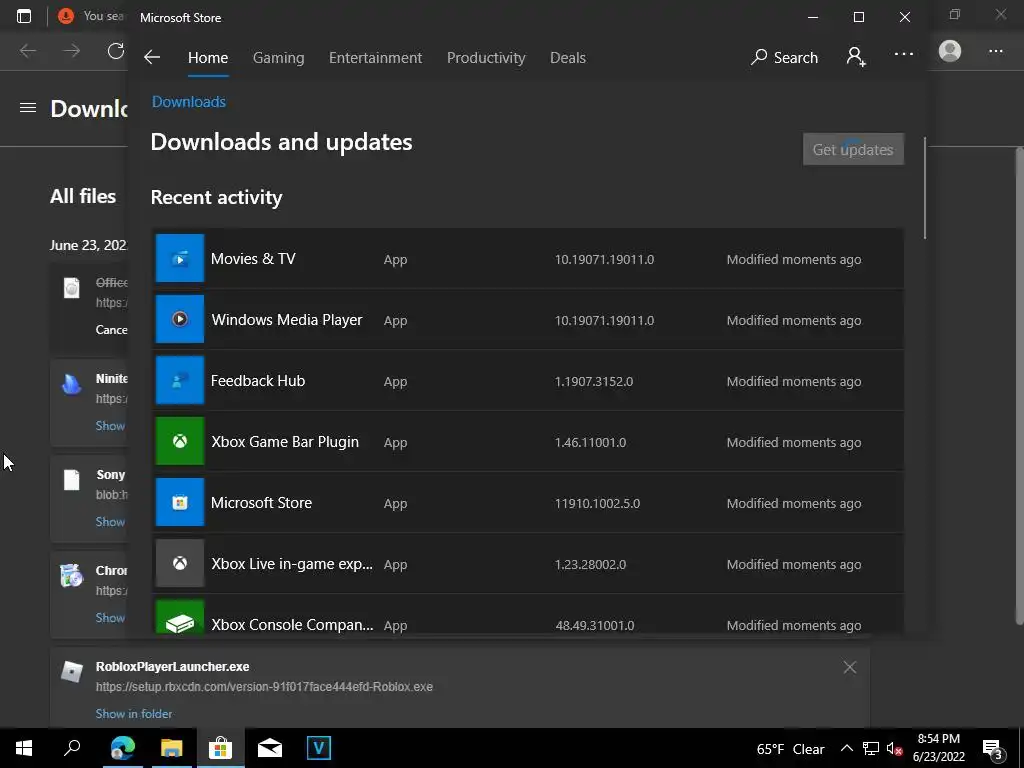Remove RobloxPlayerLauncher.exe from downloads list
This screenshot has width=1024, height=768.
[x=850, y=667]
